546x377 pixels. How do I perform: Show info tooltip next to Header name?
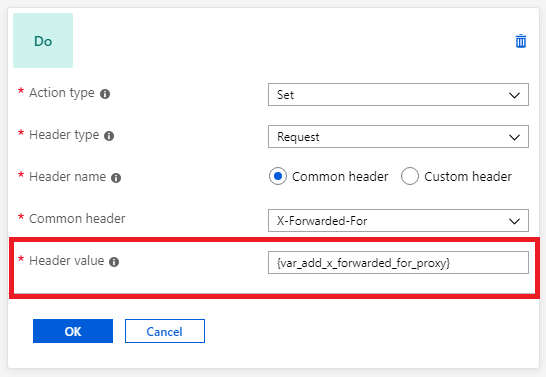(x=116, y=178)
